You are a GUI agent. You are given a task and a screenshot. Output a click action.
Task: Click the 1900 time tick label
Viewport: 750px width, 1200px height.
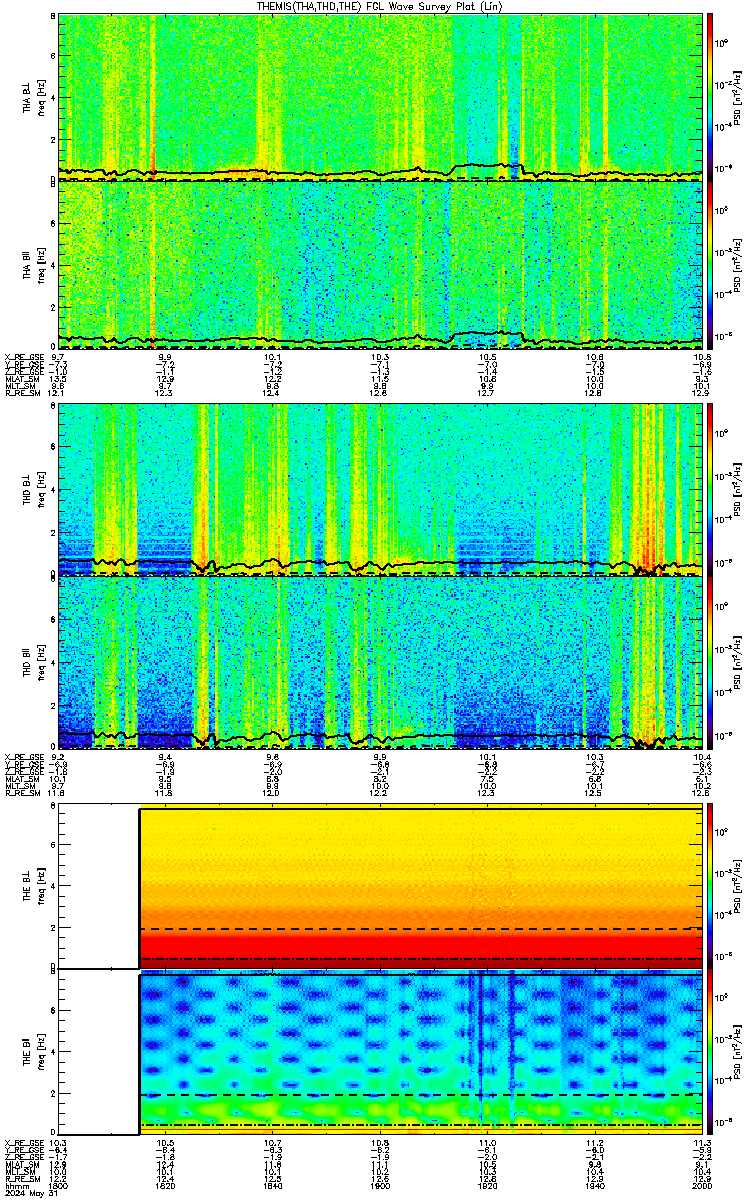(380, 1185)
